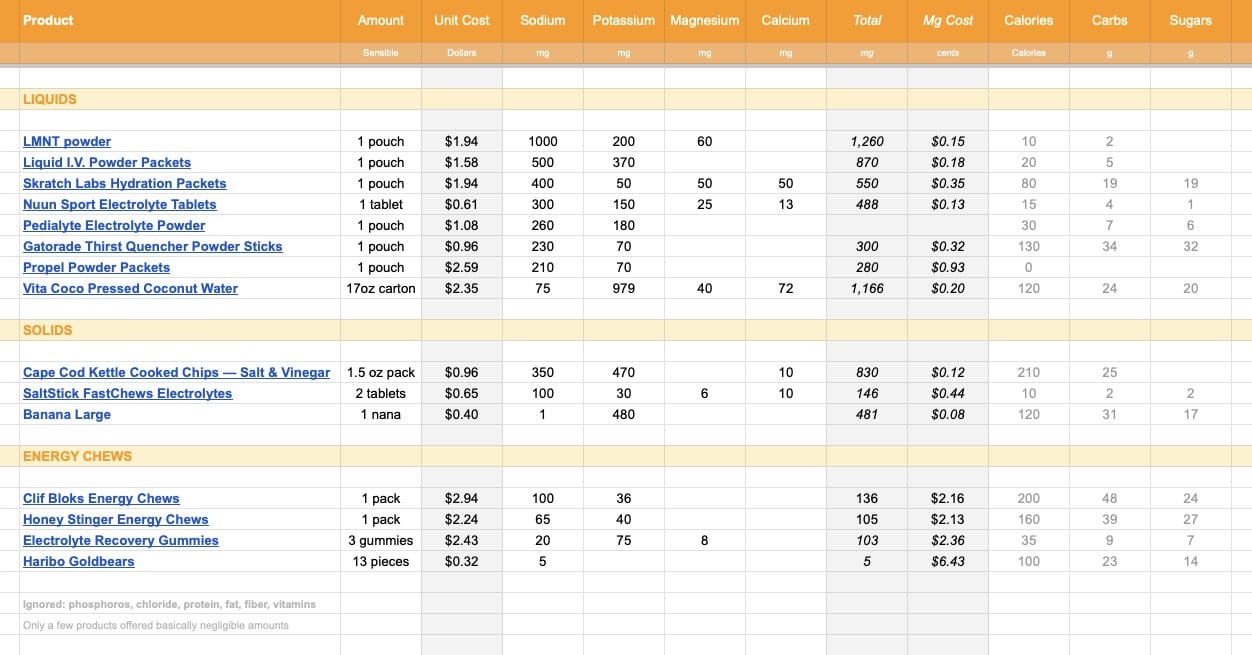The width and height of the screenshot is (1252, 655).
Task: Select the SOLIDS section heading
Action: tap(48, 330)
